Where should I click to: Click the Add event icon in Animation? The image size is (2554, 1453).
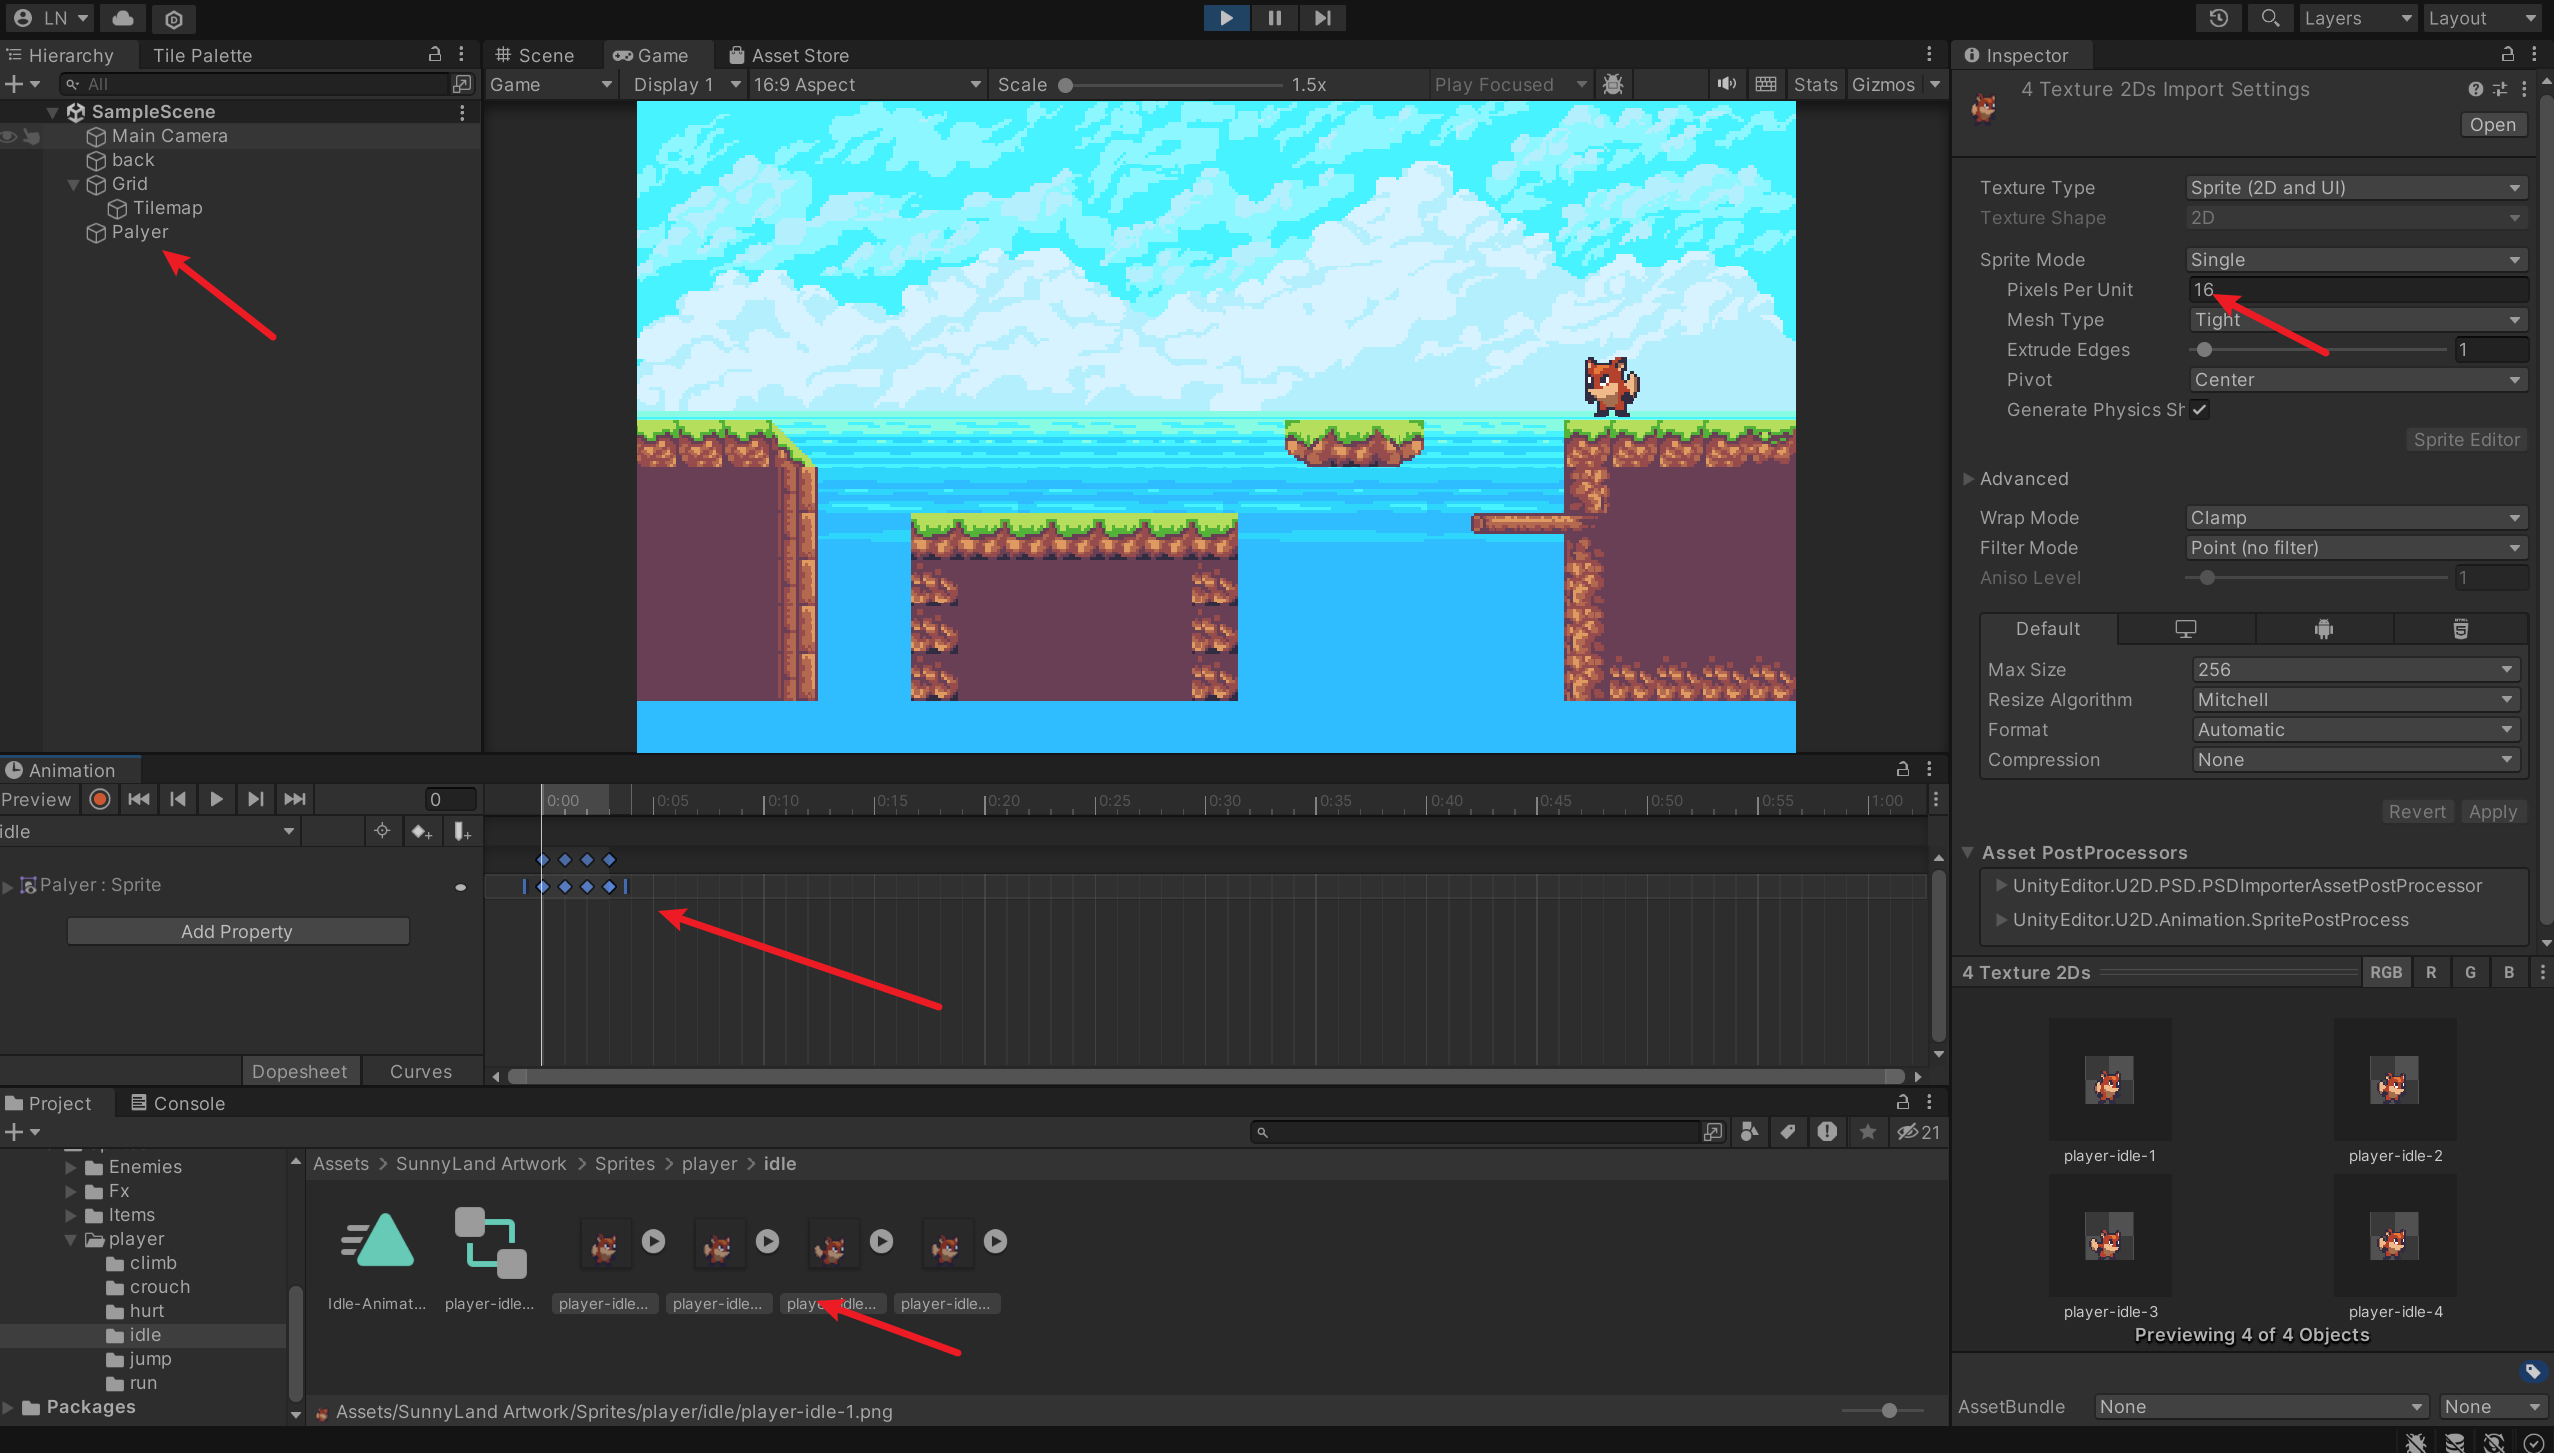[x=461, y=831]
